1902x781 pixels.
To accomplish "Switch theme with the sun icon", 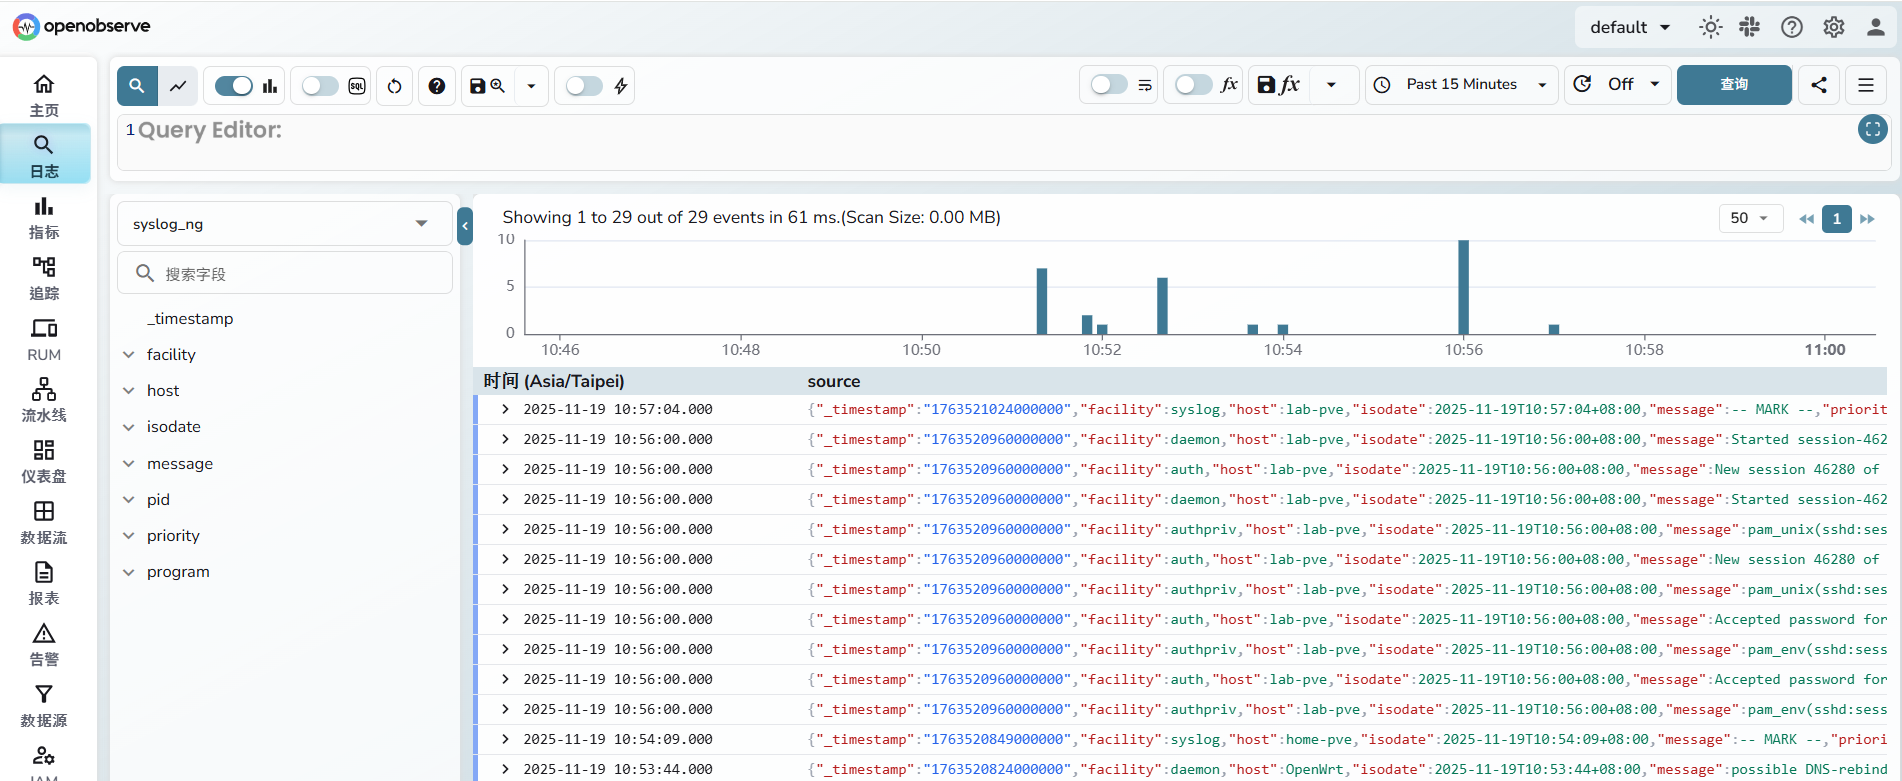I will [1710, 27].
